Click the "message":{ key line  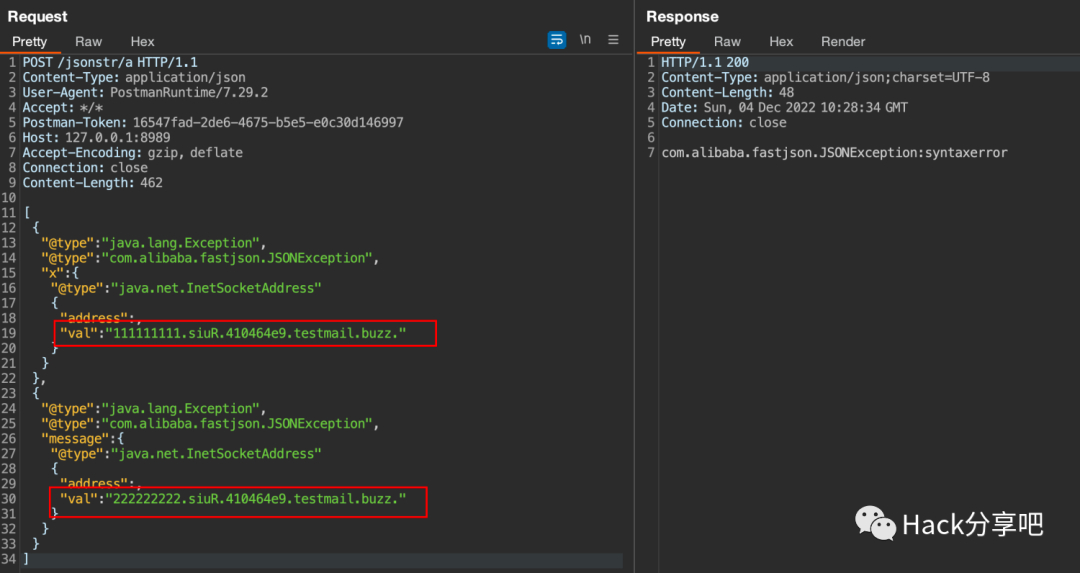pyautogui.click(x=83, y=439)
